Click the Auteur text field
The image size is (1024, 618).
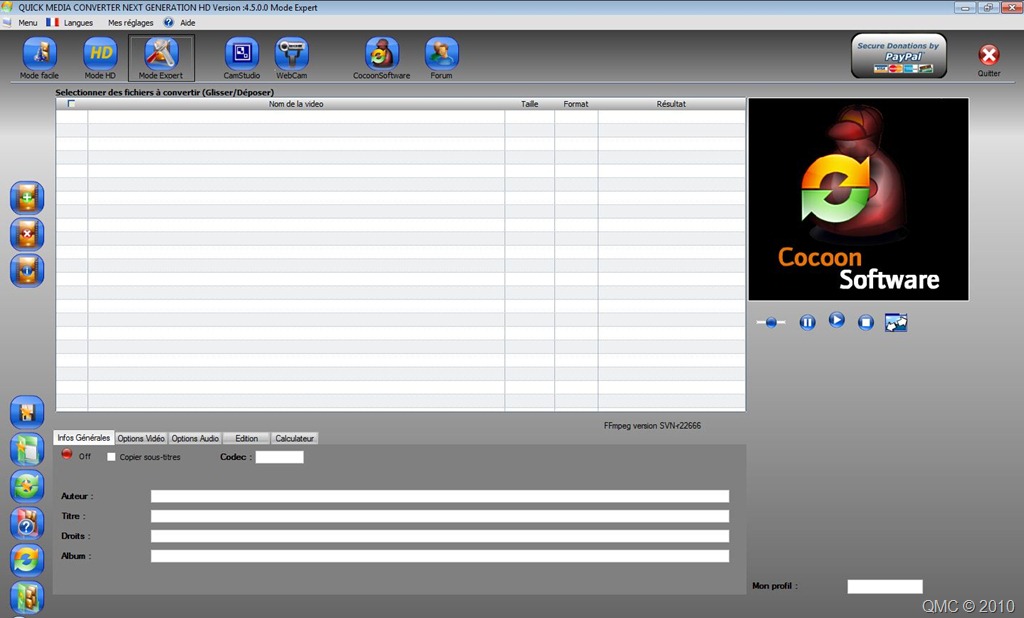440,496
